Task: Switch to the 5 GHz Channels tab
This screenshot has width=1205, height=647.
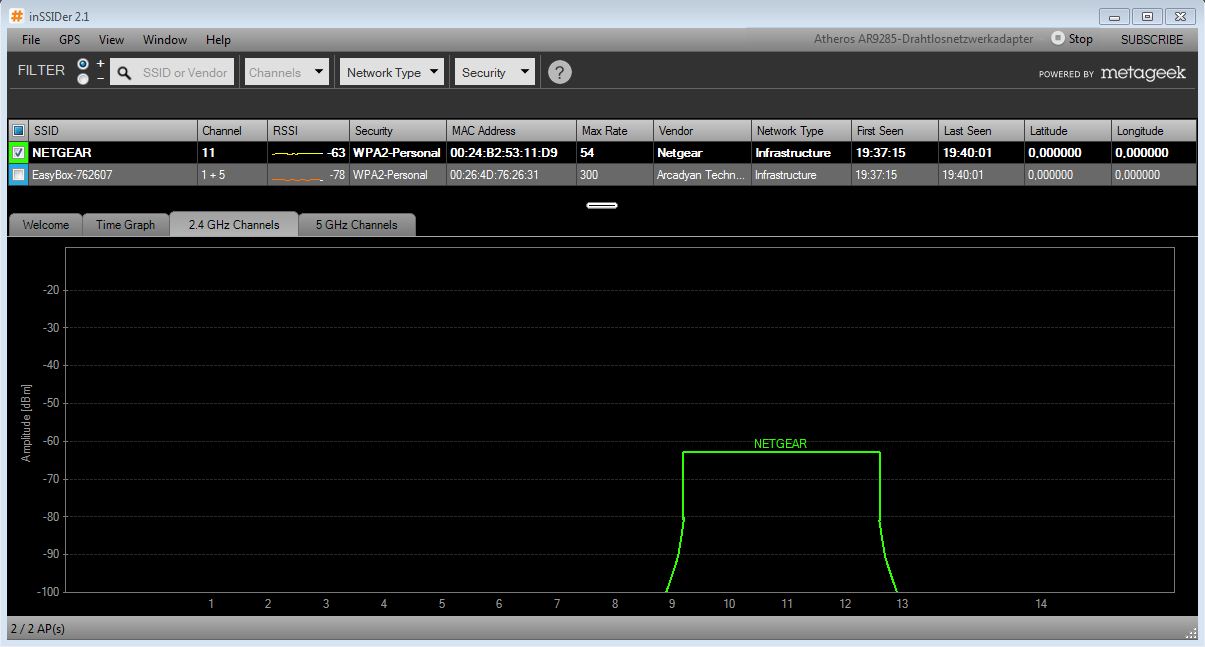Action: [x=357, y=225]
